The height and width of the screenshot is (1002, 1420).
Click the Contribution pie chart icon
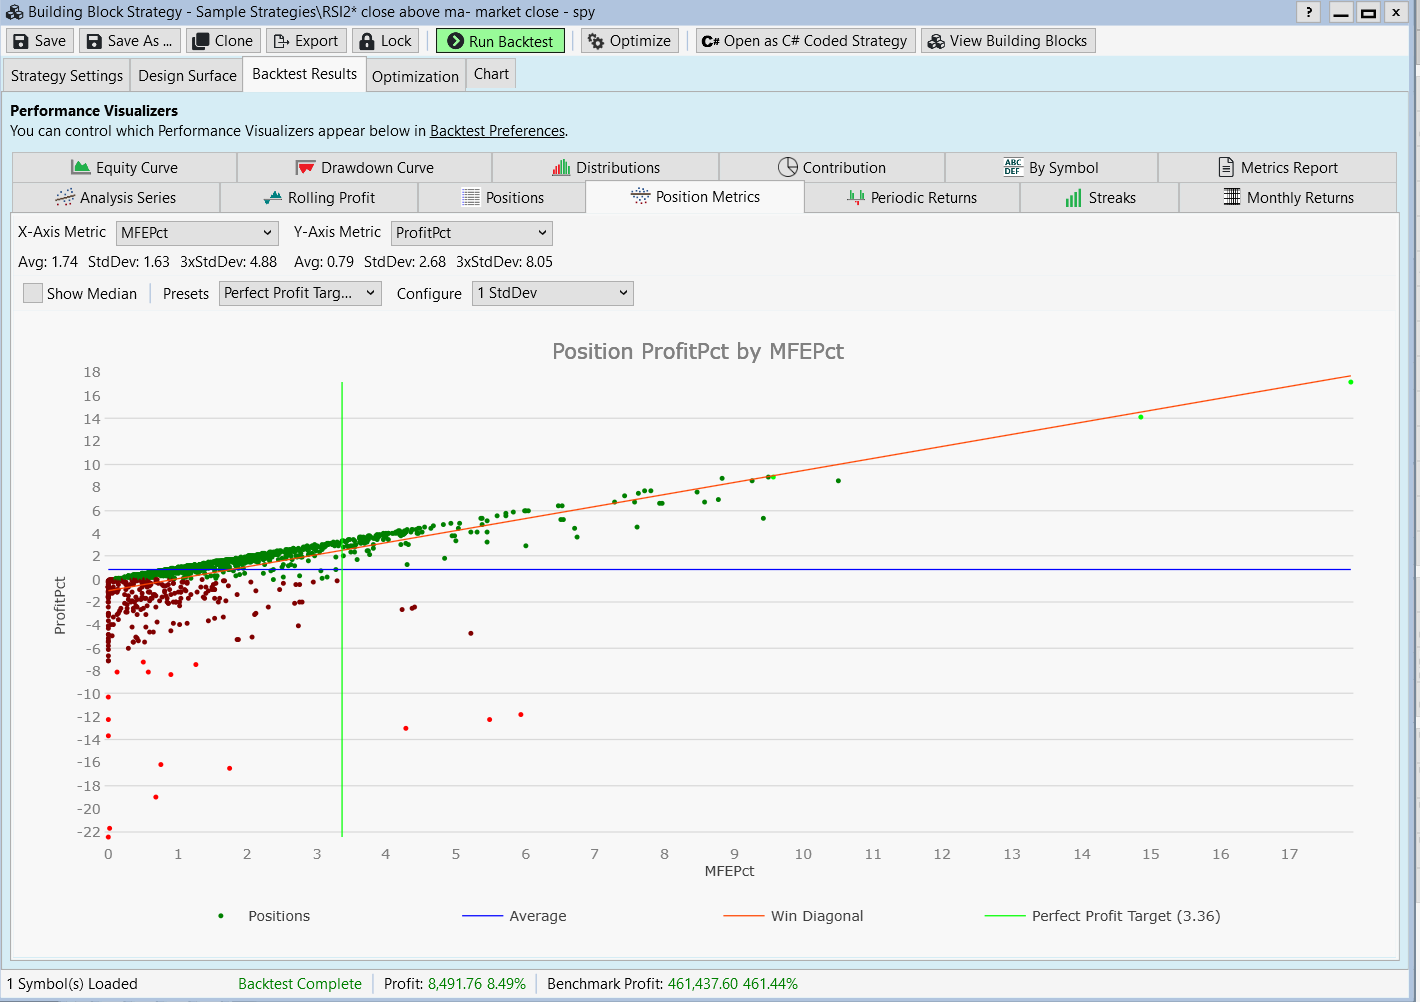click(788, 167)
